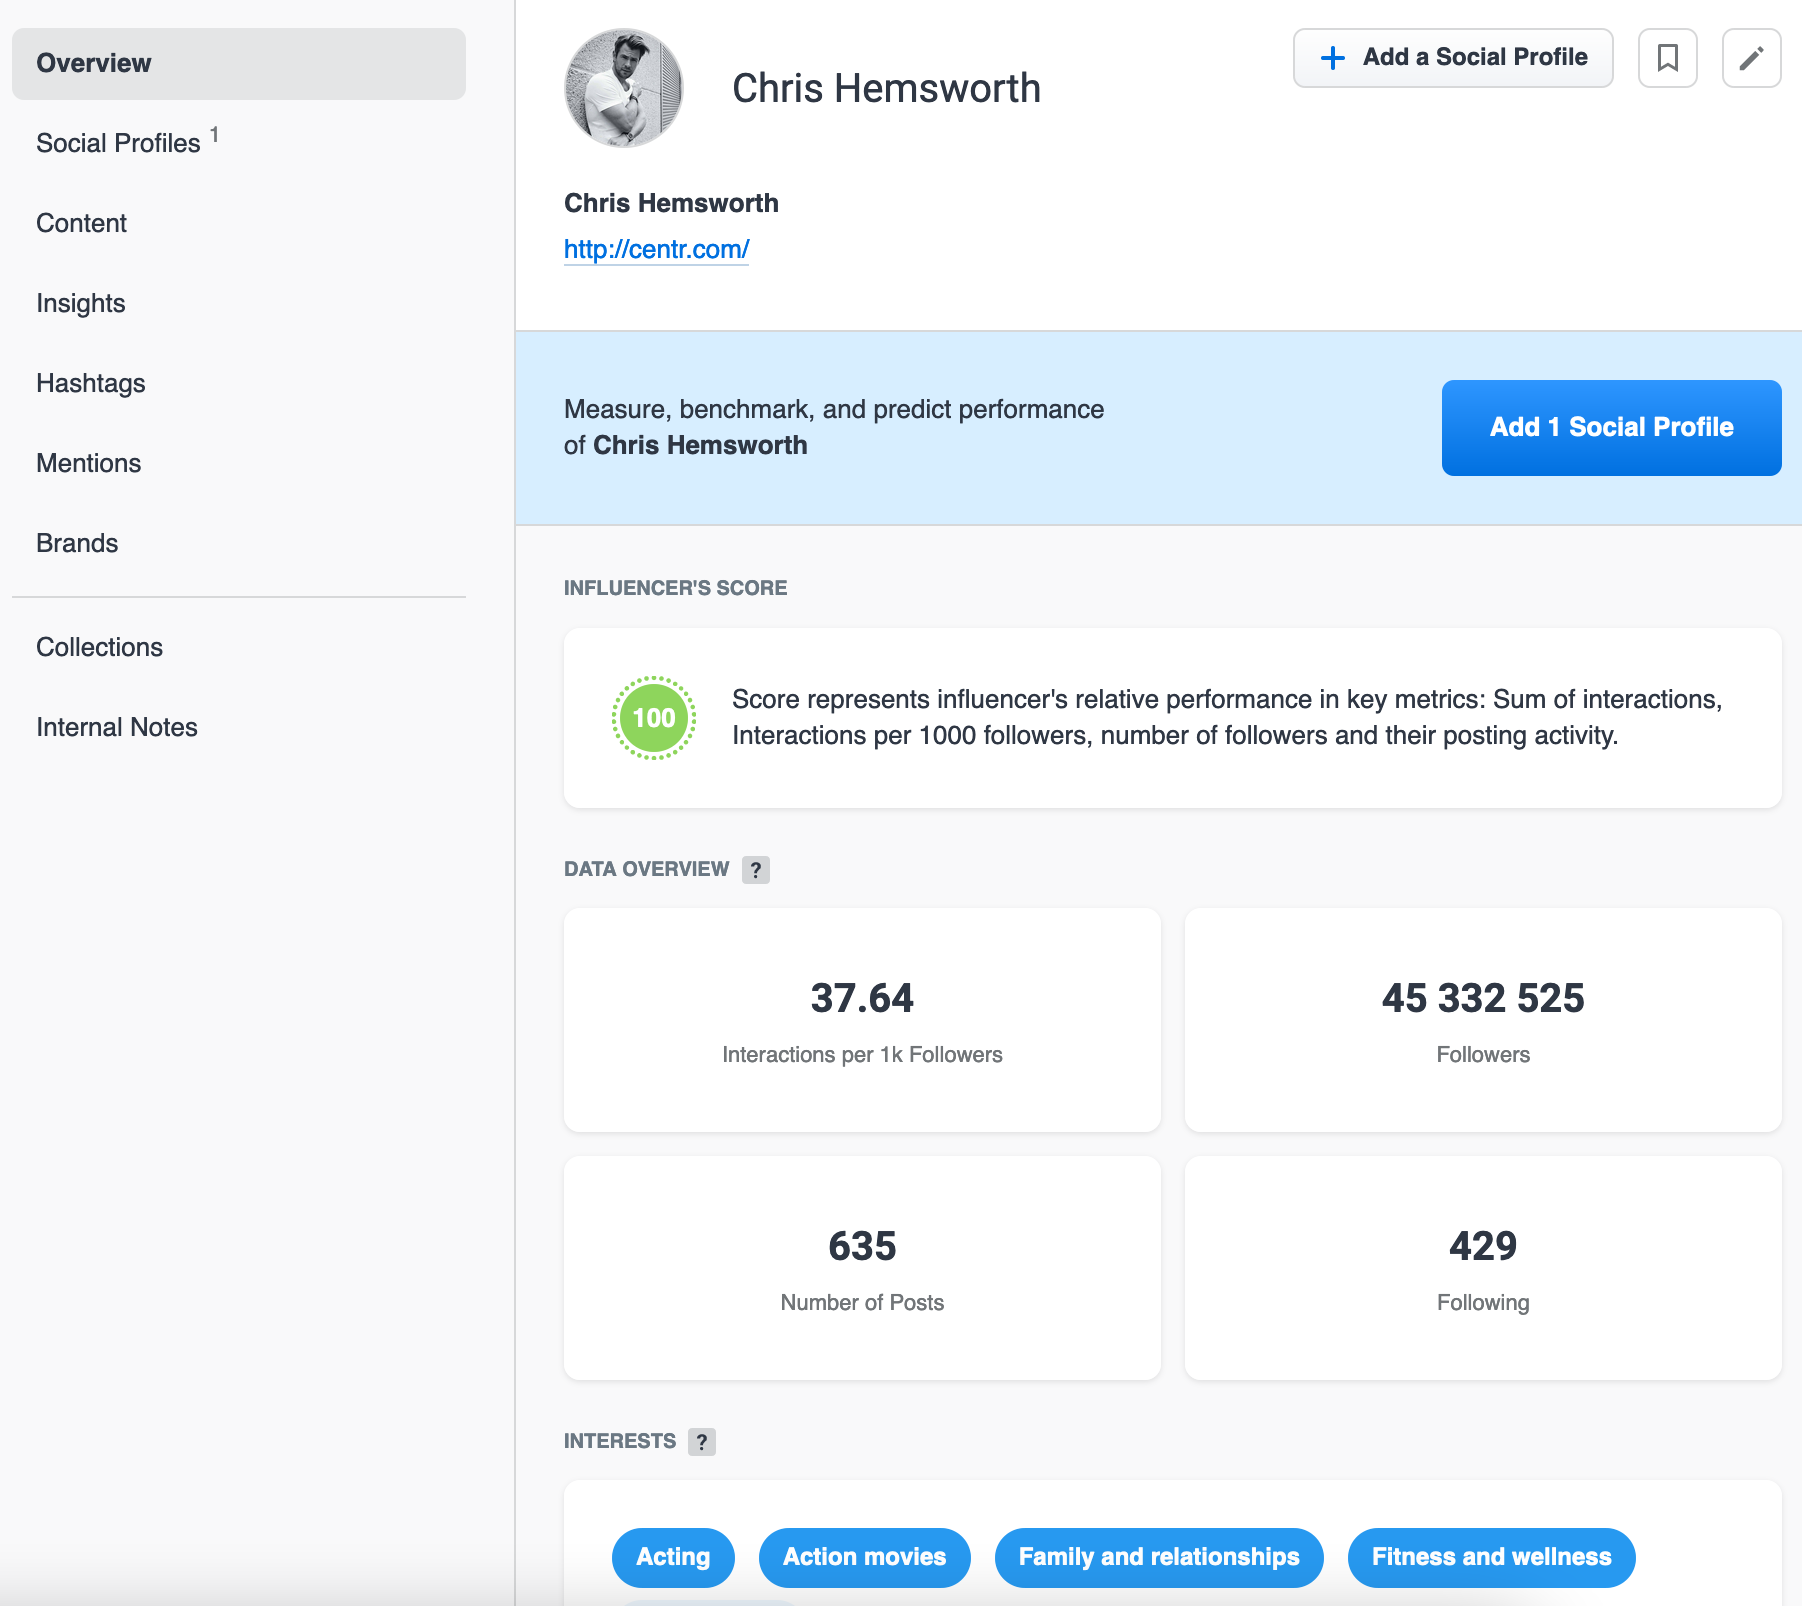Navigate to Hashtags

coord(91,383)
